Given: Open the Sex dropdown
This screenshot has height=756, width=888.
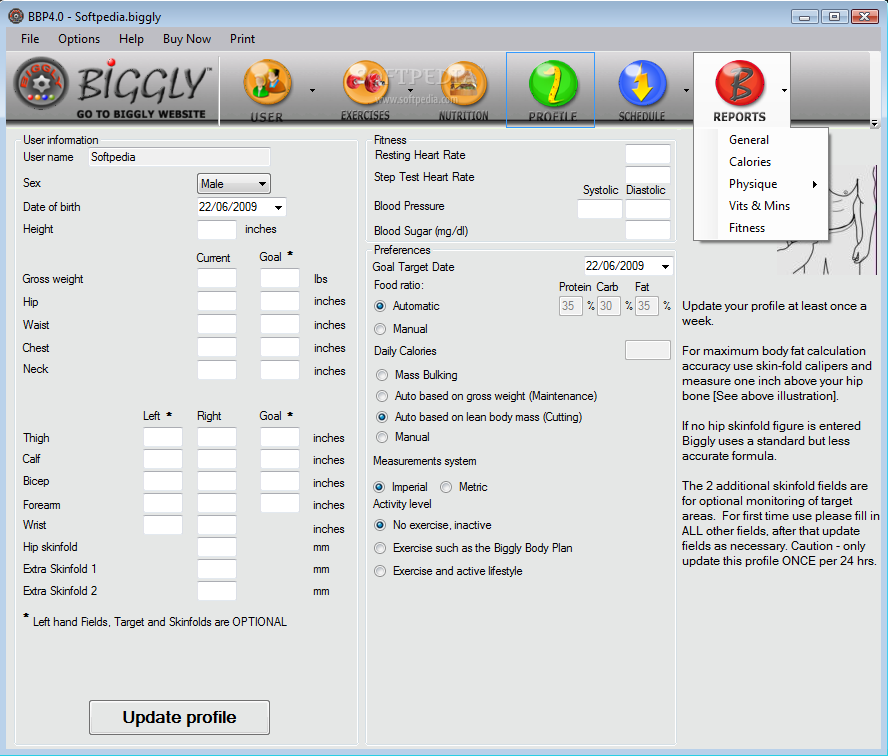Looking at the screenshot, I should tap(233, 183).
